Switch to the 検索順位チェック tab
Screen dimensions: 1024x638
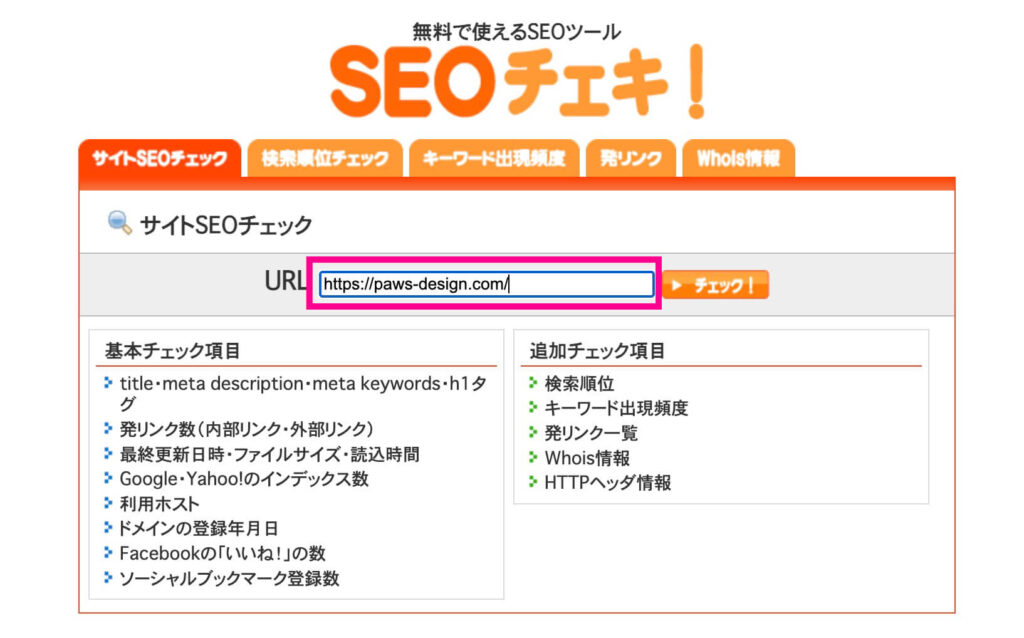[325, 159]
